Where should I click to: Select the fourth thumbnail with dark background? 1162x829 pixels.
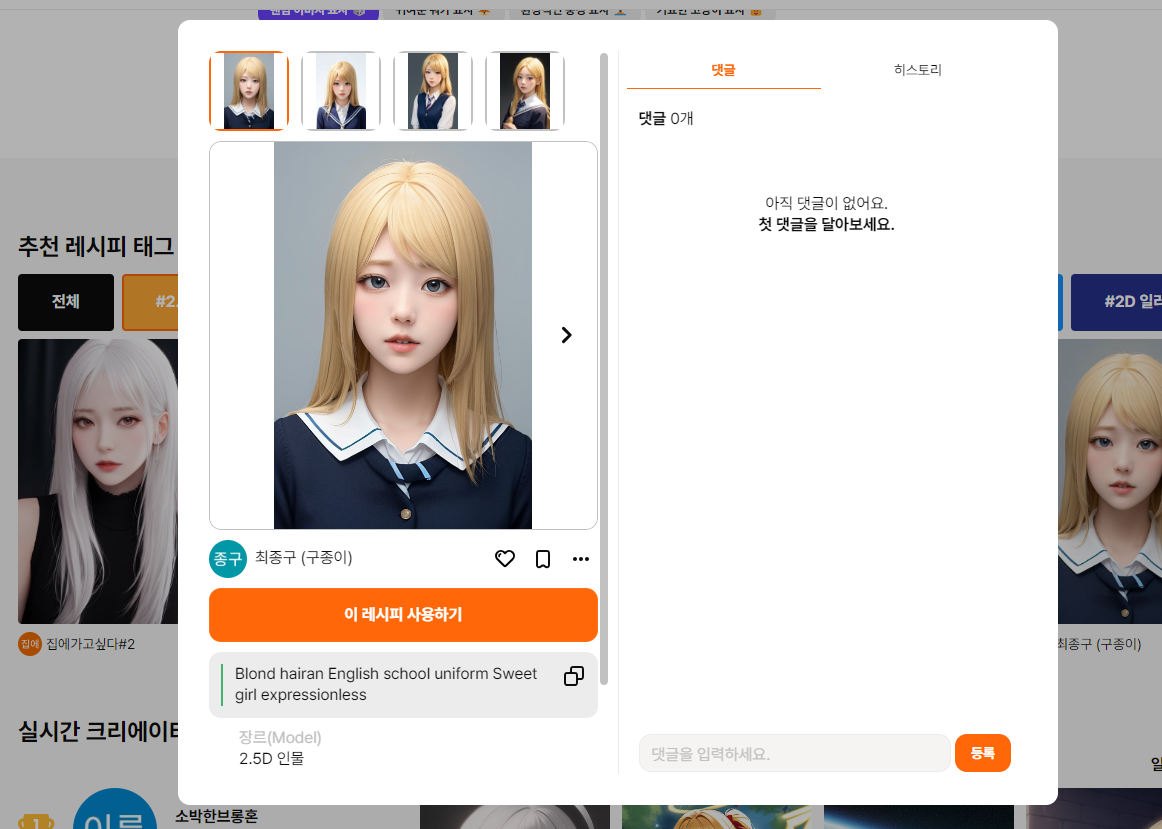525,91
